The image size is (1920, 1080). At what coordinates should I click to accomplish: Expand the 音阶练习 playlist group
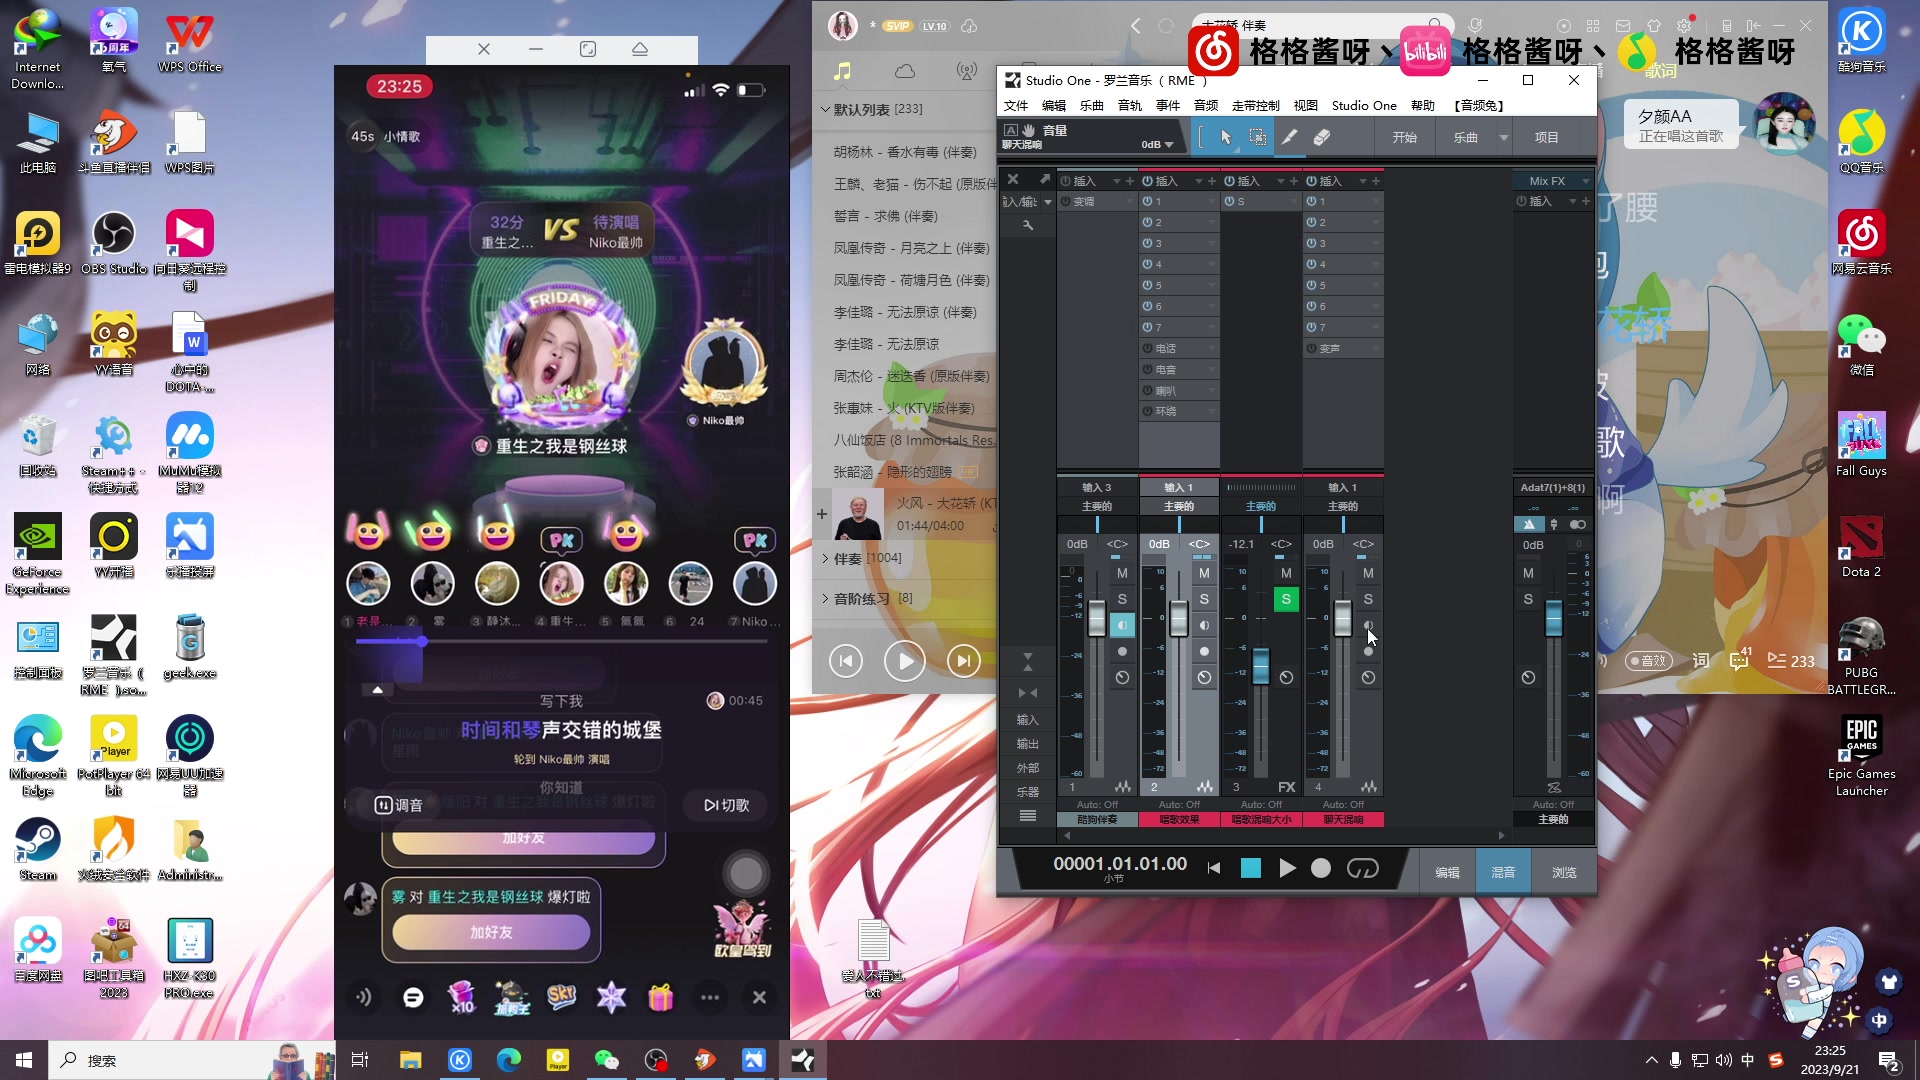[x=825, y=598]
